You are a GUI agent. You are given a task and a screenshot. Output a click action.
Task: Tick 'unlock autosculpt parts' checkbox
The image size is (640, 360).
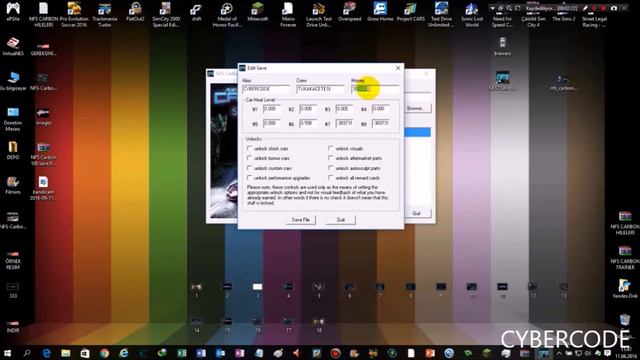pos(331,168)
